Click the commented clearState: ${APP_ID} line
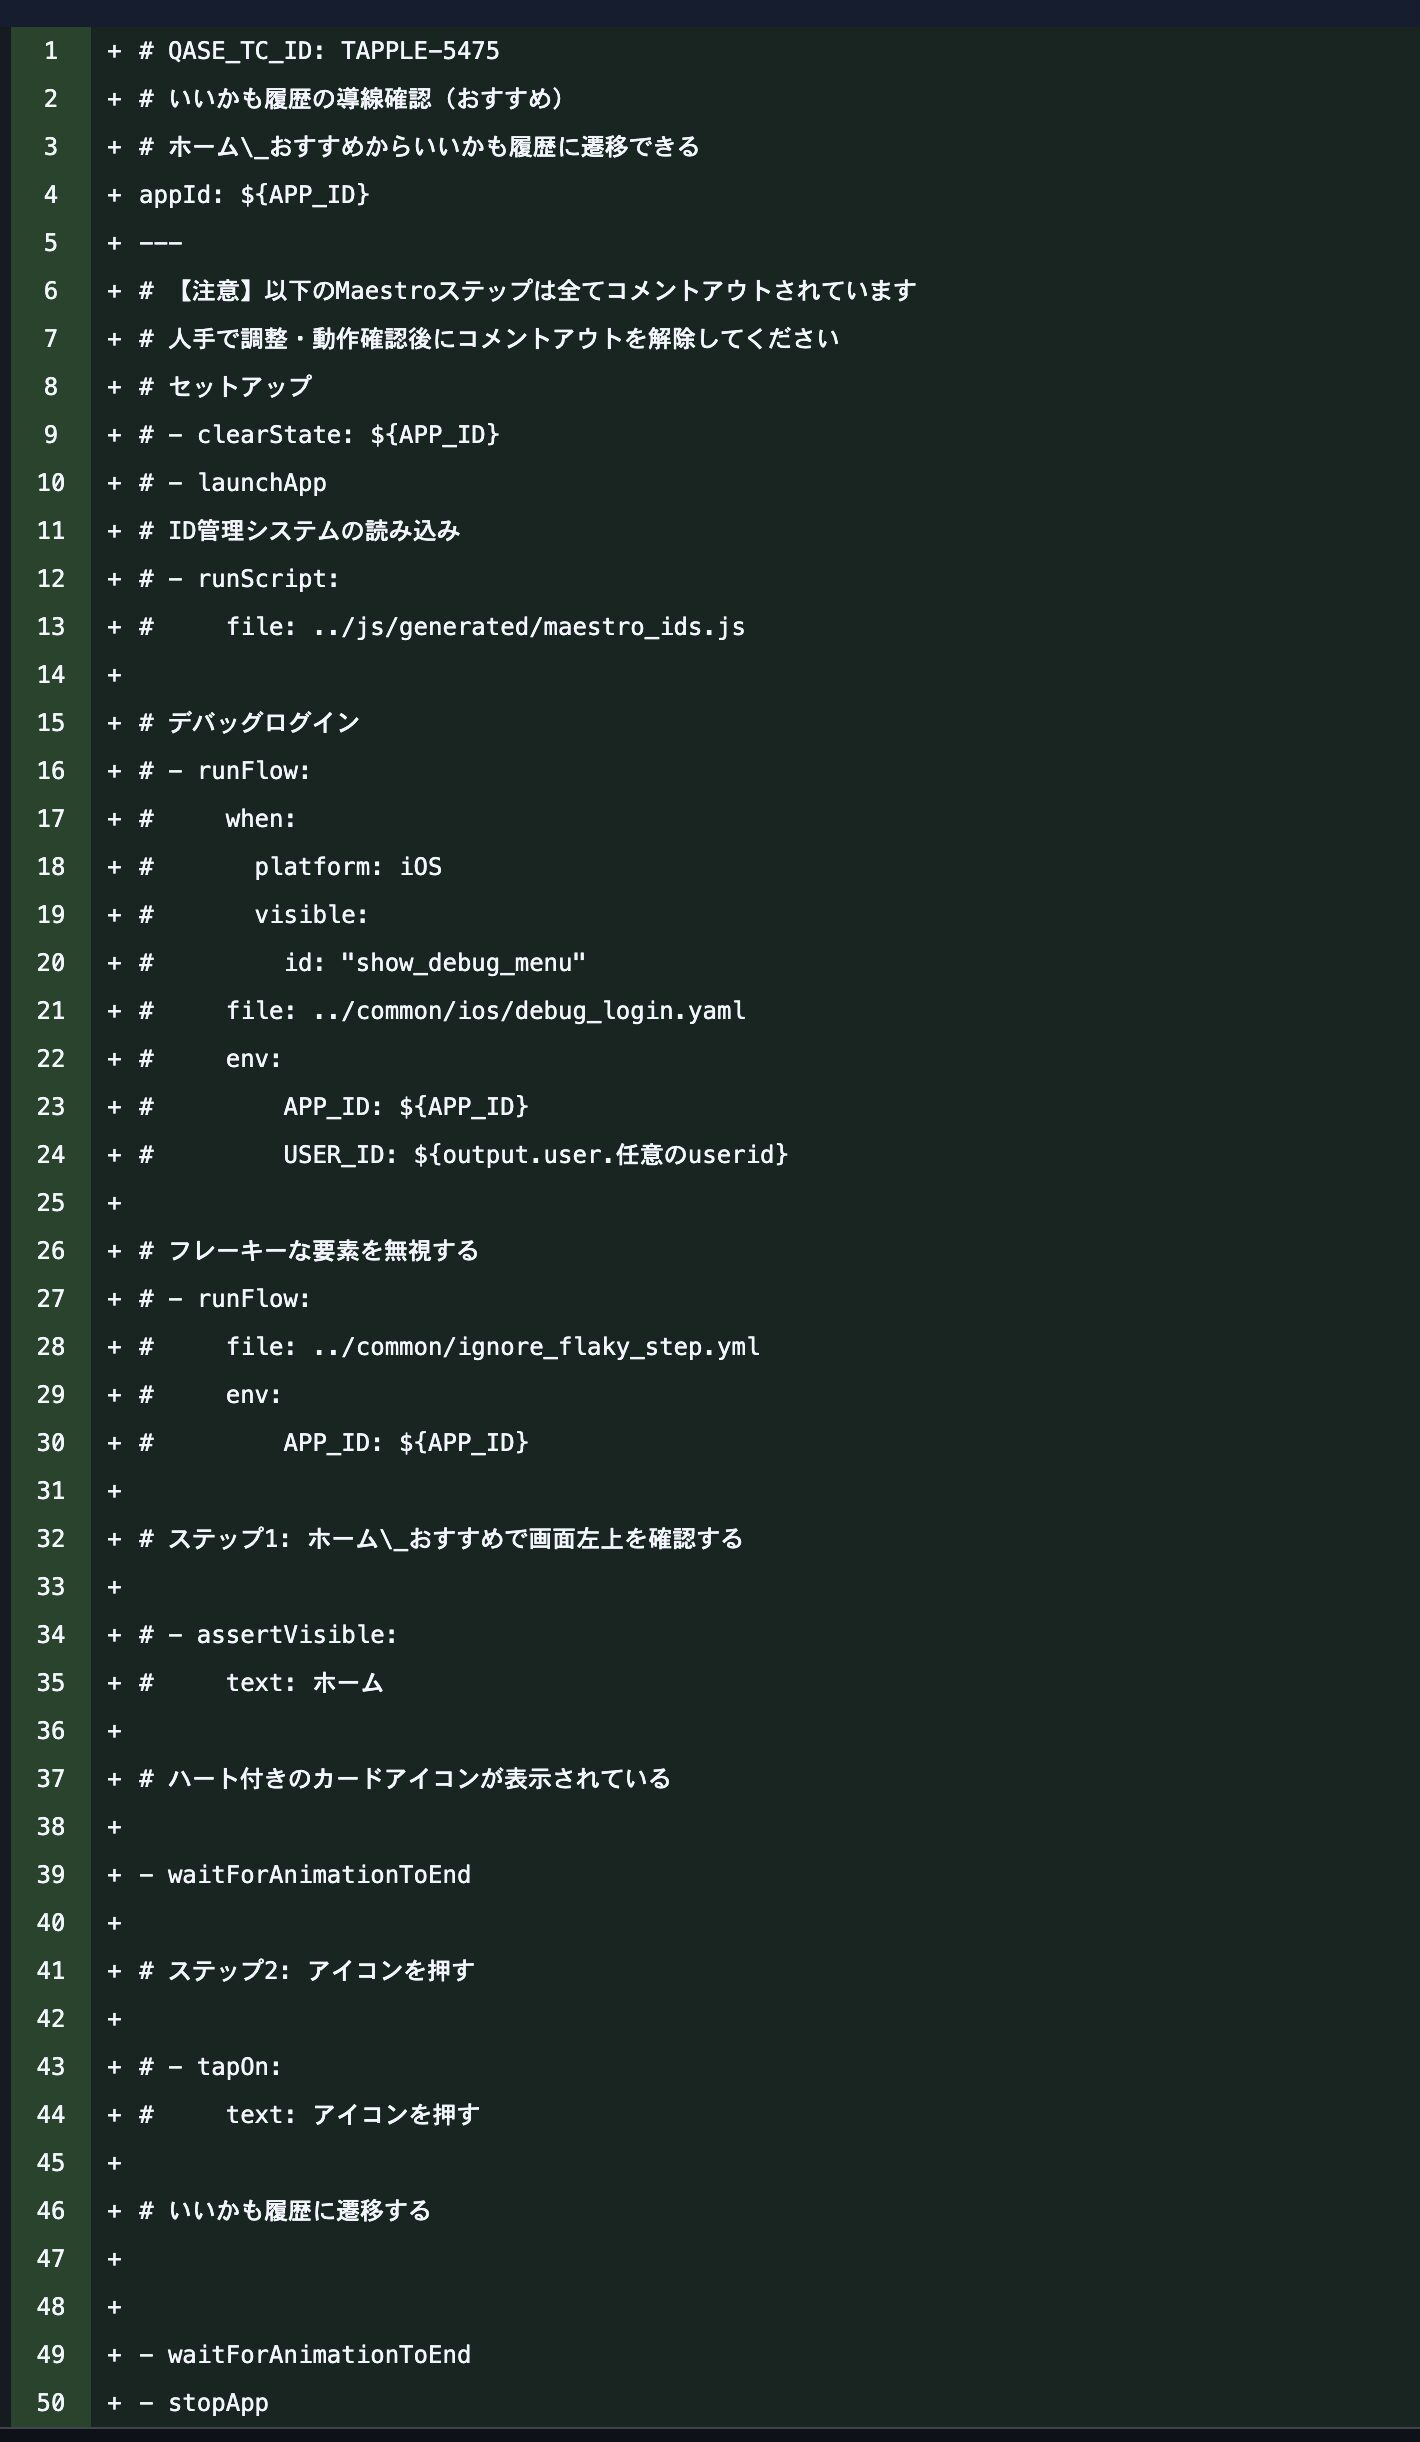 [x=318, y=435]
